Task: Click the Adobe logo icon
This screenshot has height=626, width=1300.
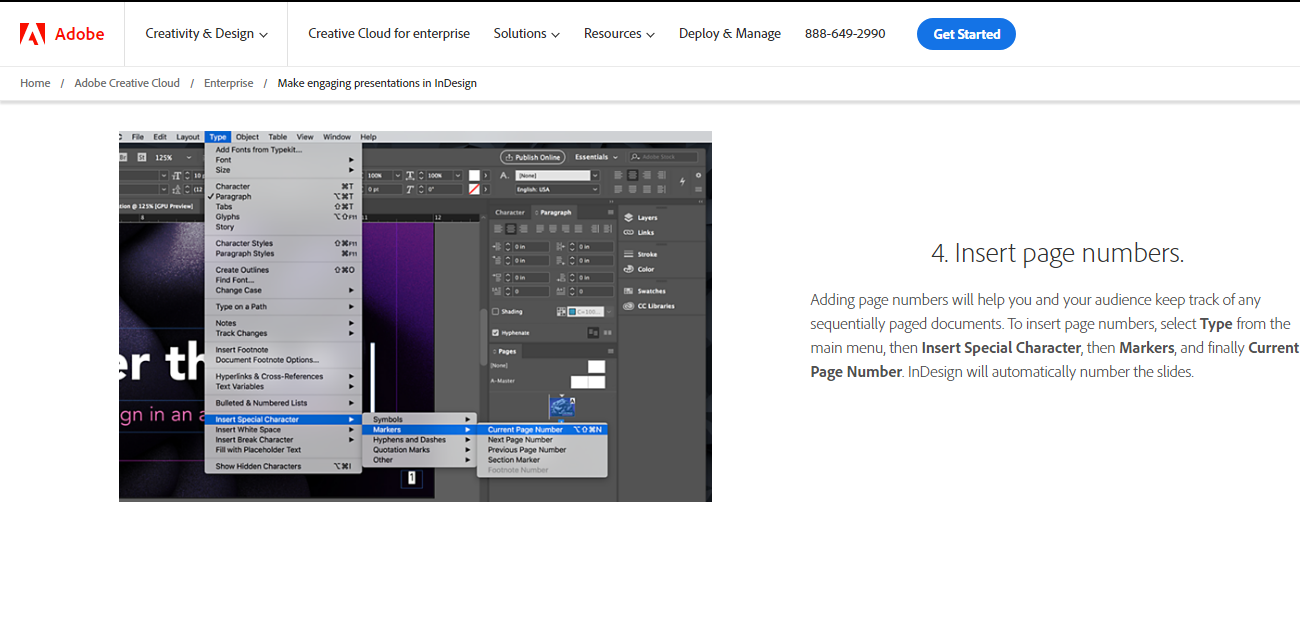Action: tap(32, 34)
